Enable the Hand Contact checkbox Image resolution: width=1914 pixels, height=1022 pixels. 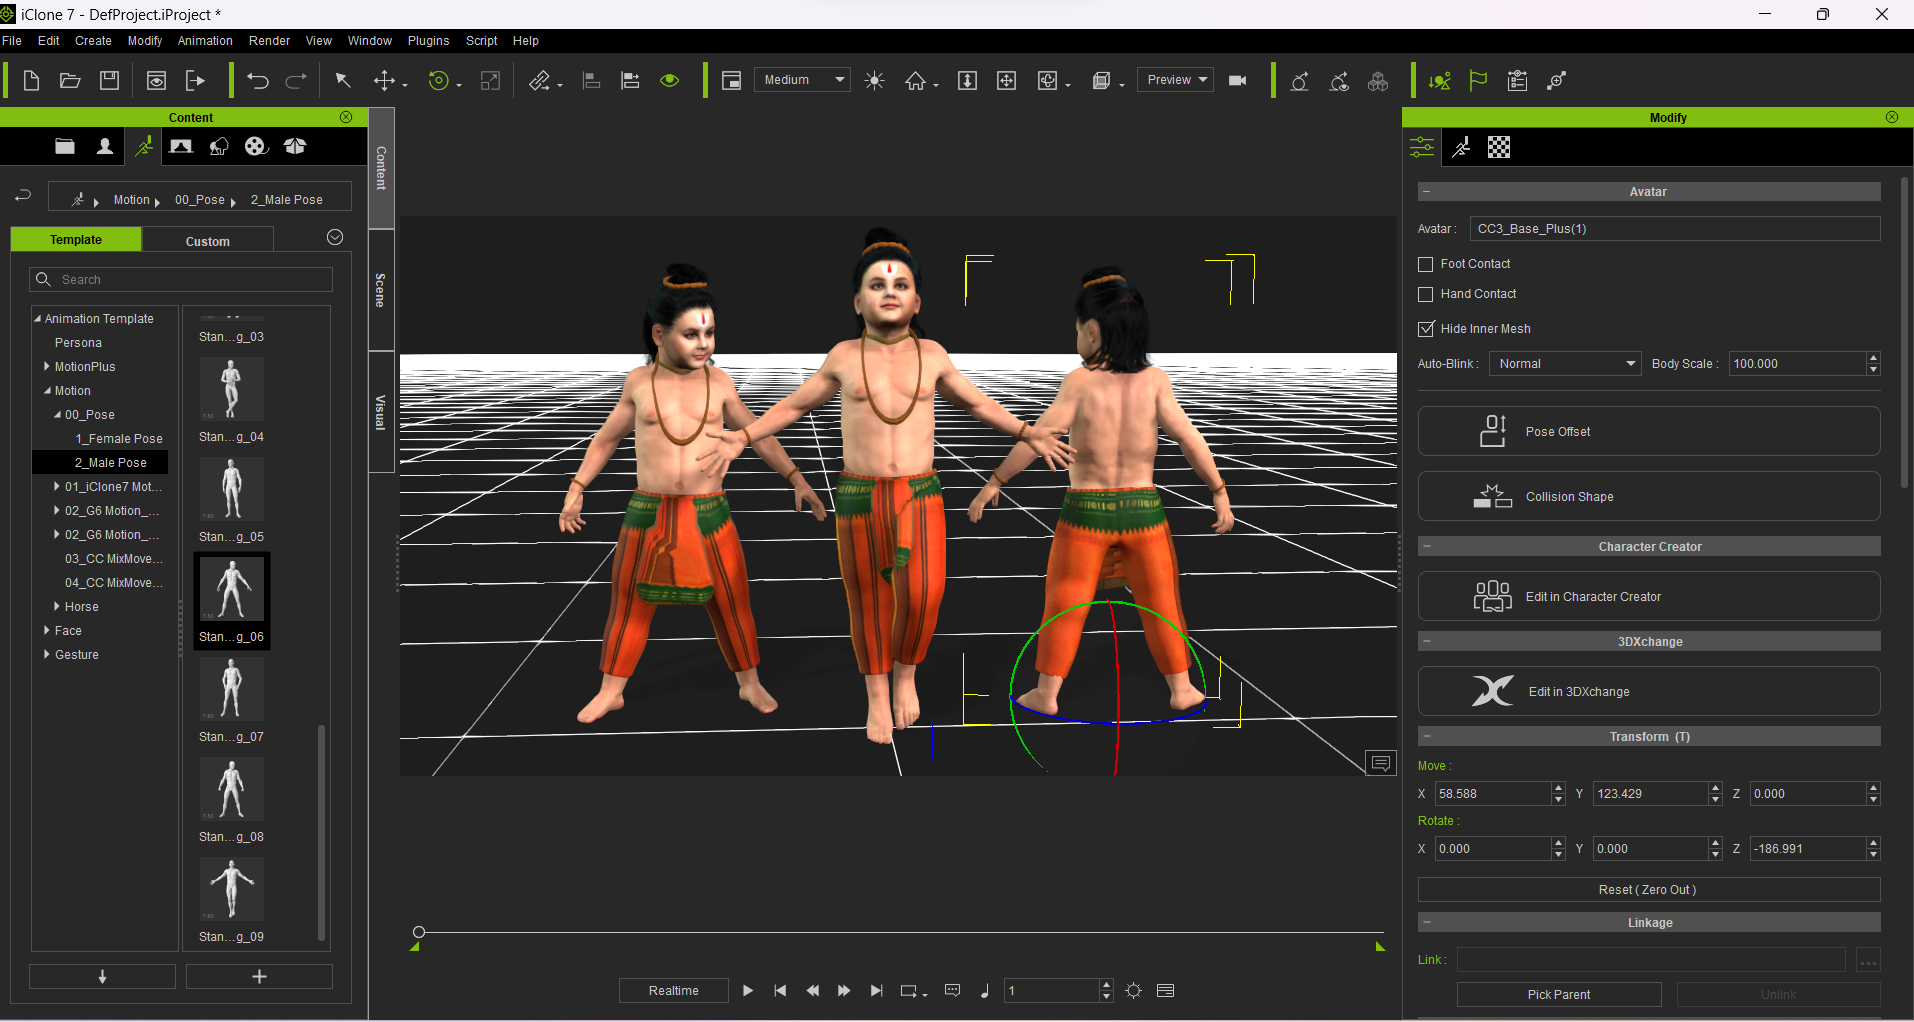[x=1426, y=294]
